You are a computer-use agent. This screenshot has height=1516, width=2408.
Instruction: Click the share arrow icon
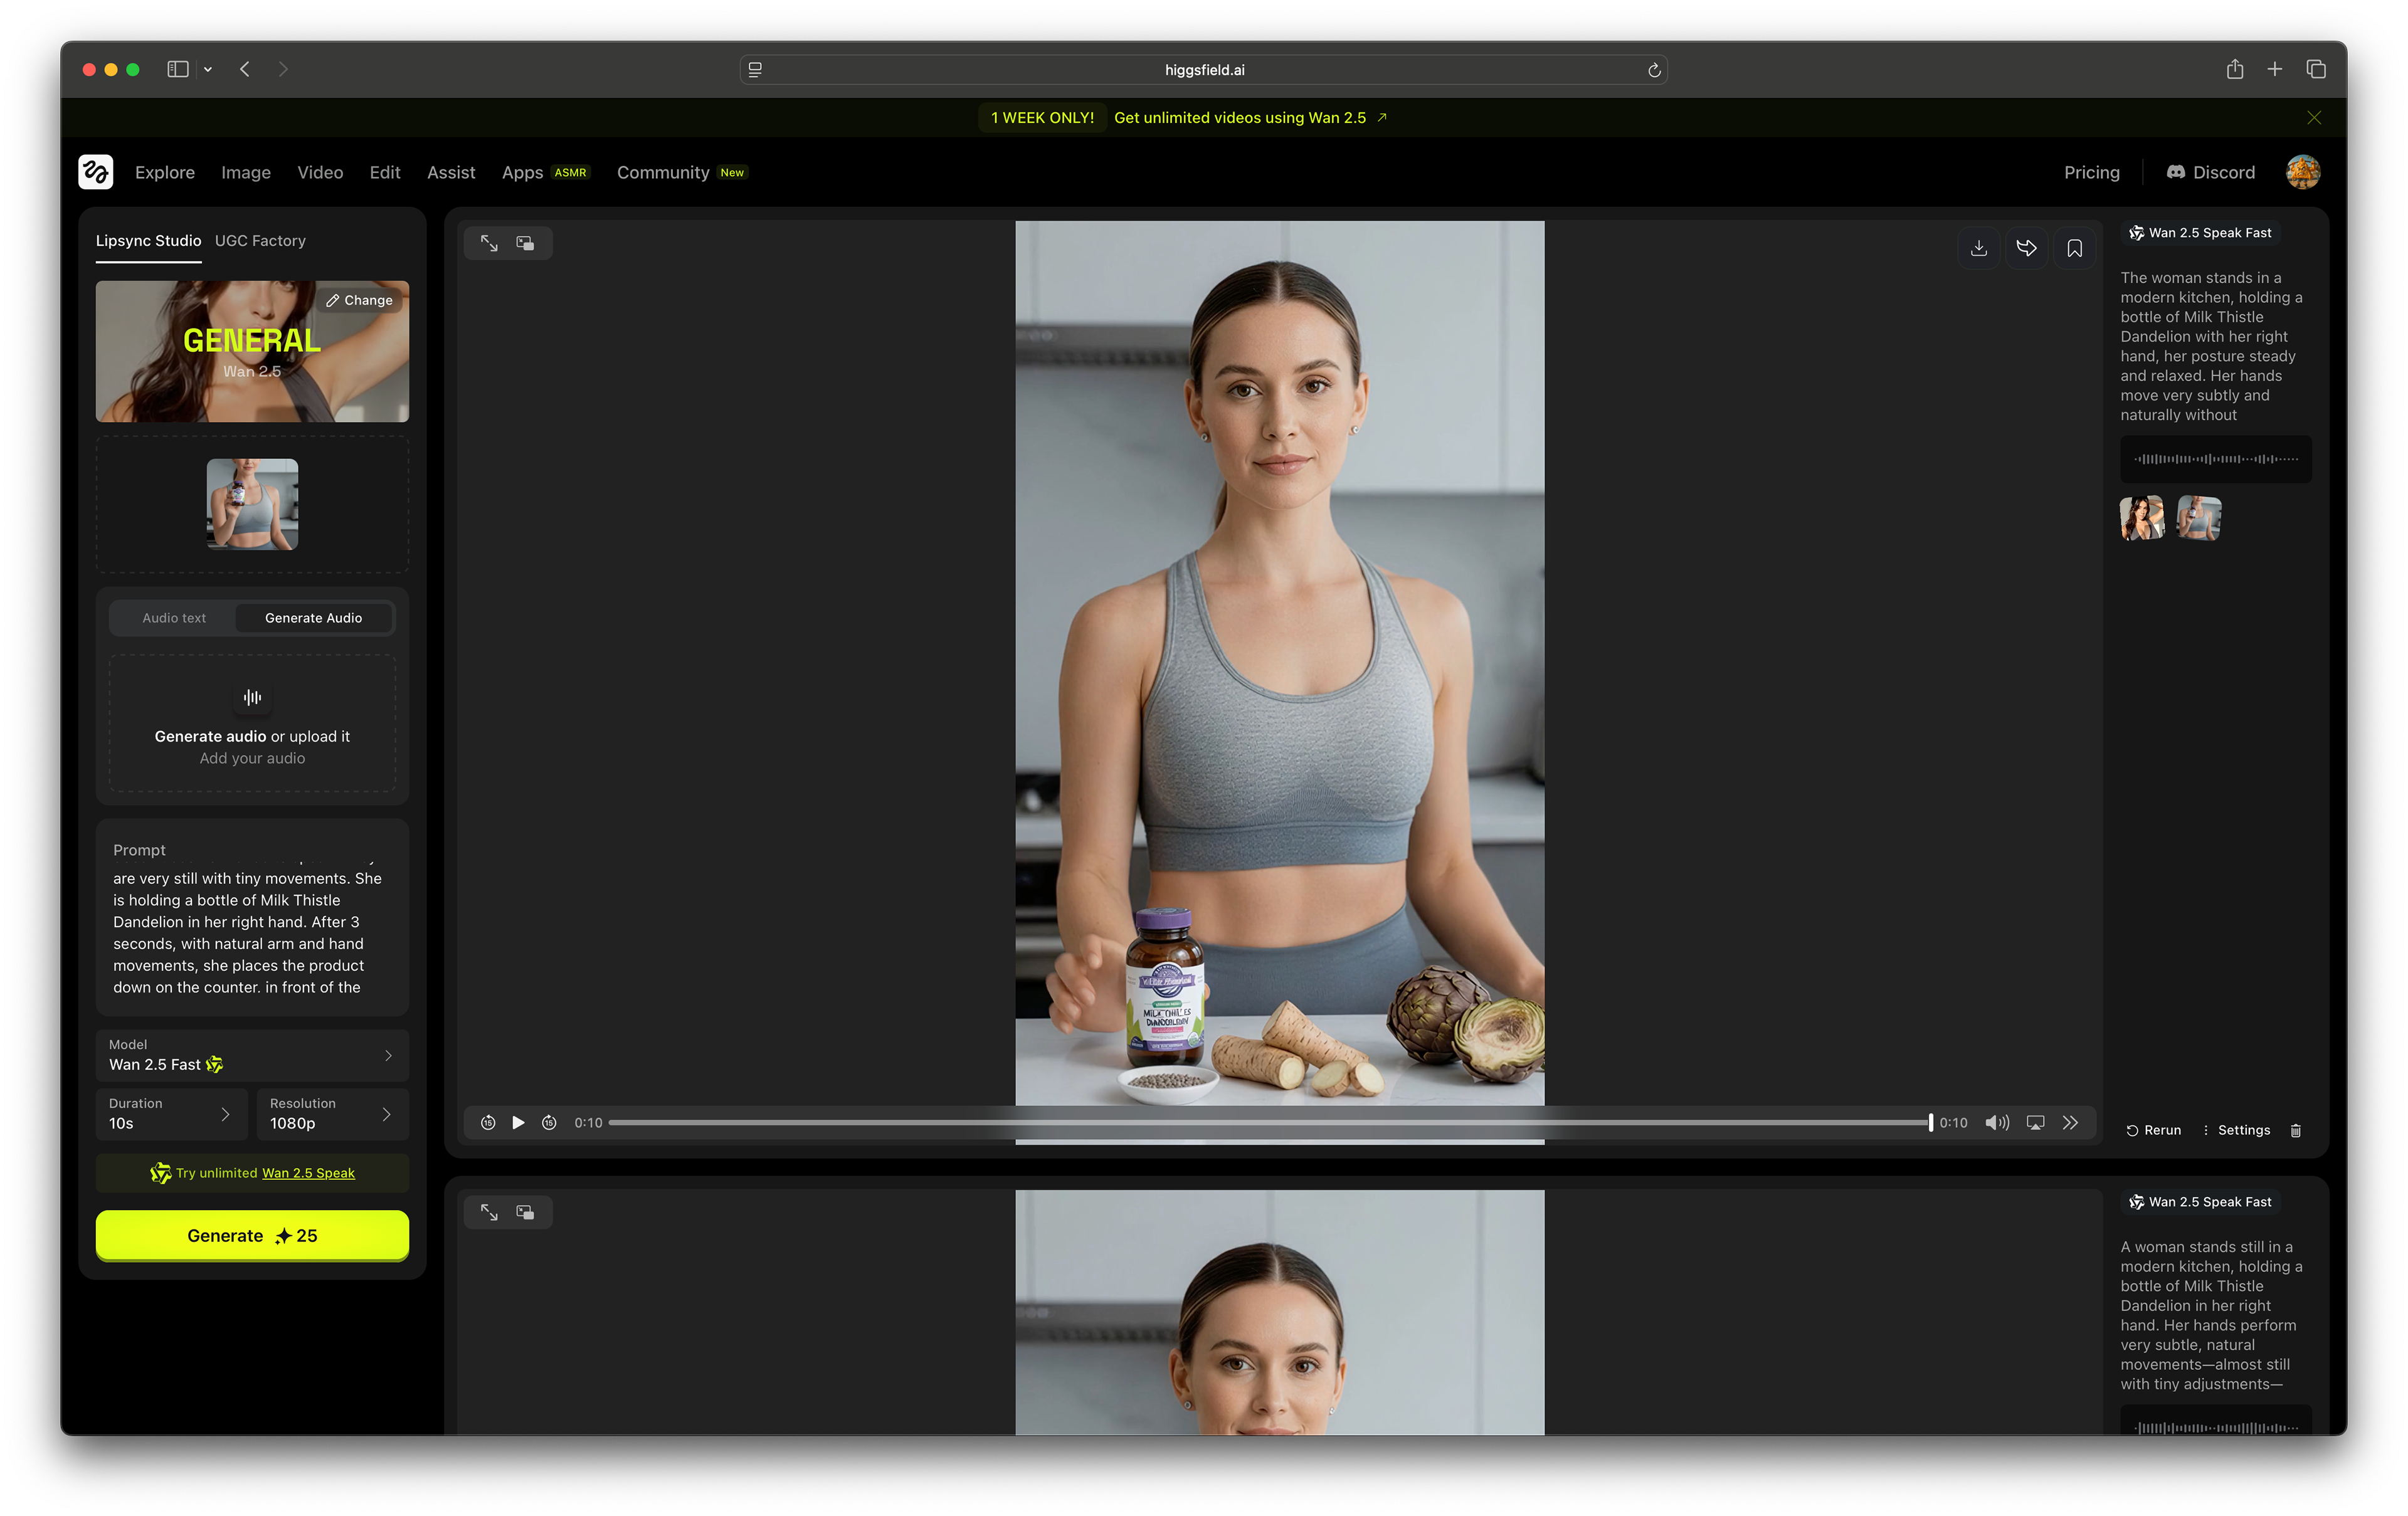(2026, 249)
